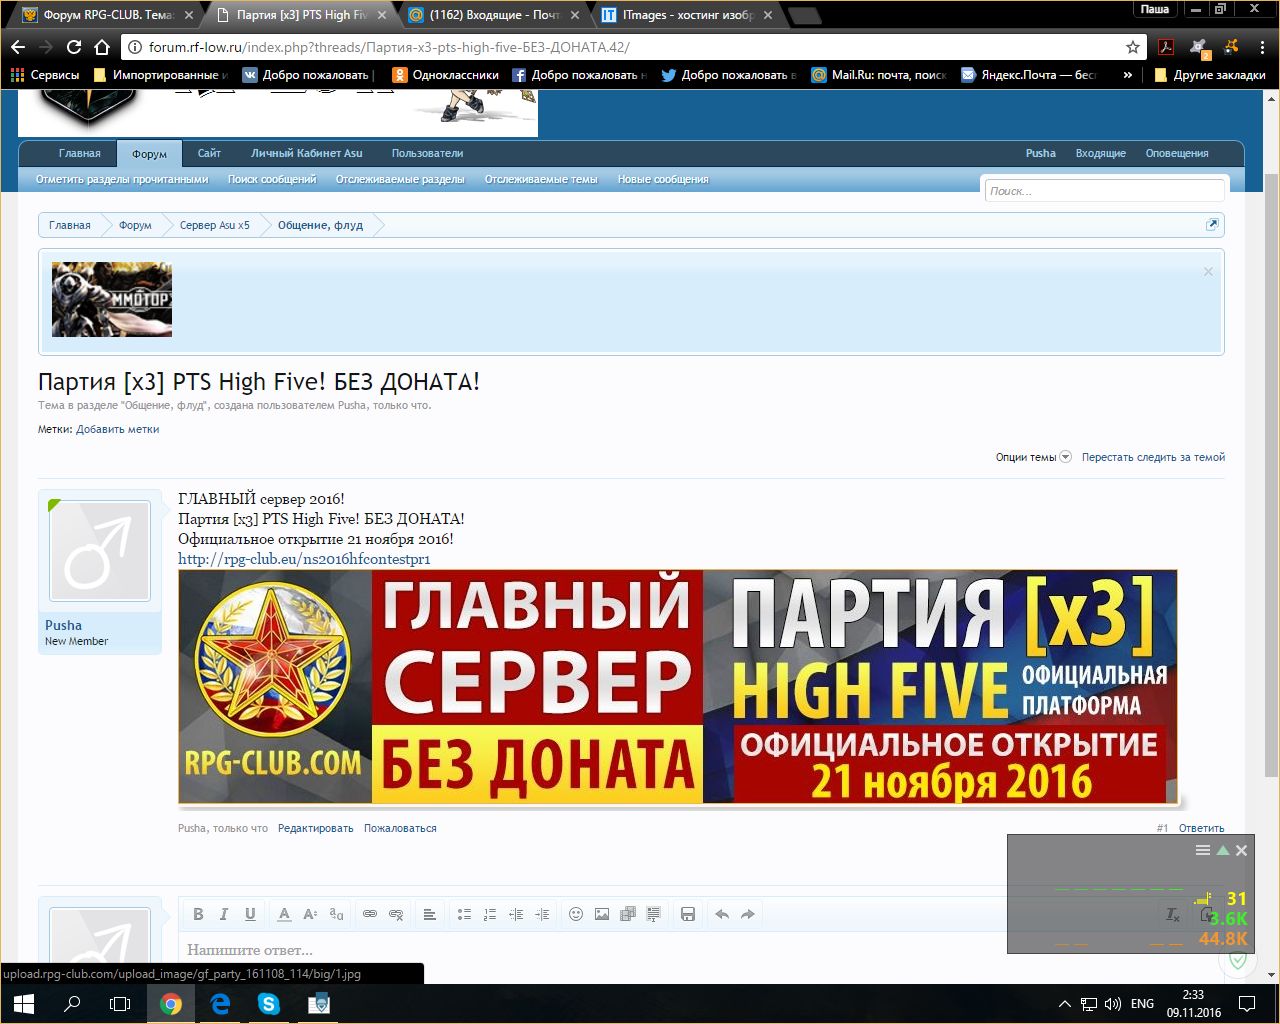
Task: Decrease indent in the reply editor
Action: click(516, 914)
